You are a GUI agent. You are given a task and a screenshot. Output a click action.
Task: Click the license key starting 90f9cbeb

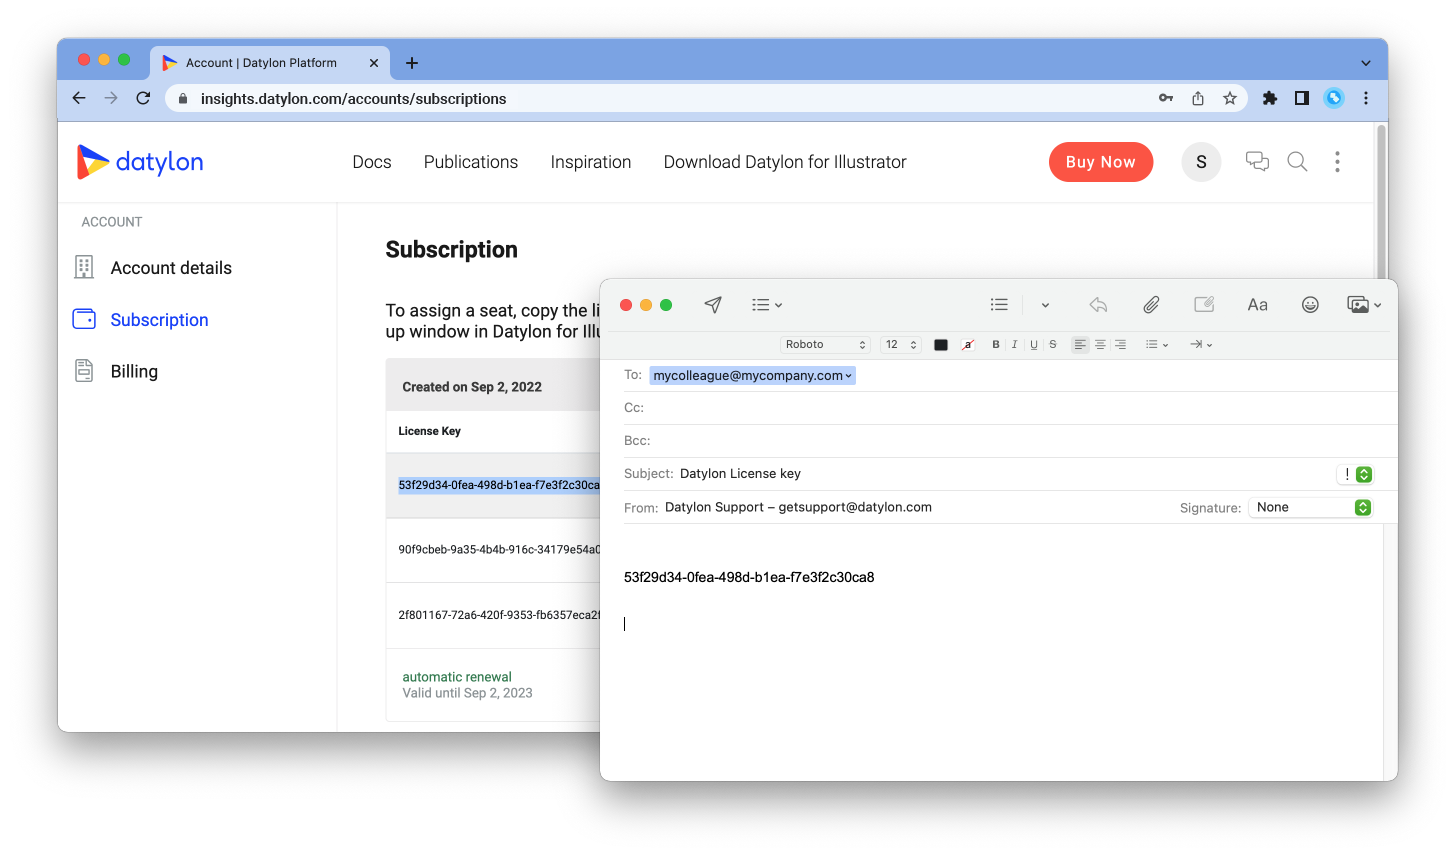(499, 549)
